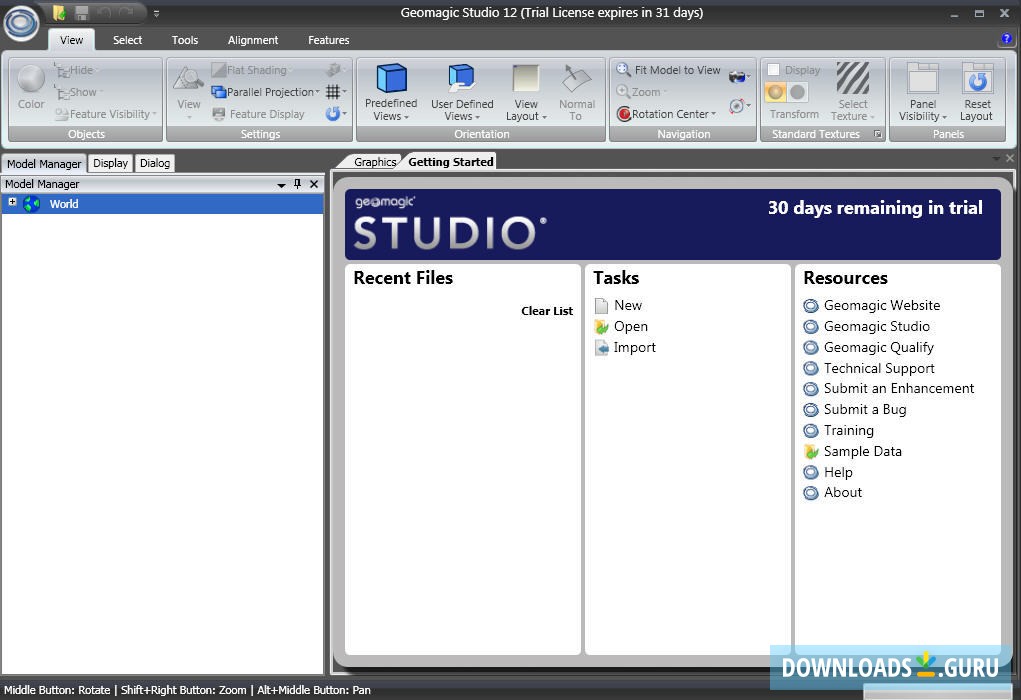Click the Save disk icon in quick access toolbar
The height and width of the screenshot is (700, 1021).
[81, 12]
